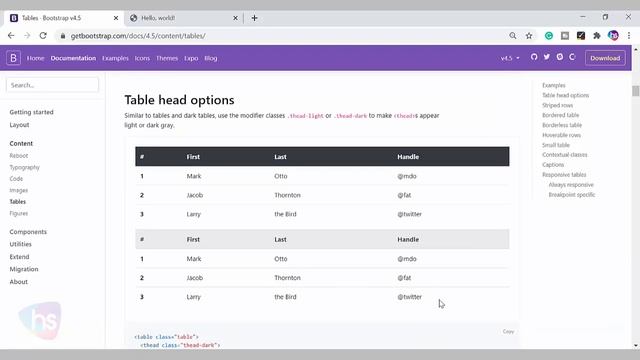
Task: Click the zoom magnifier icon in the address bar
Action: (x=513, y=36)
